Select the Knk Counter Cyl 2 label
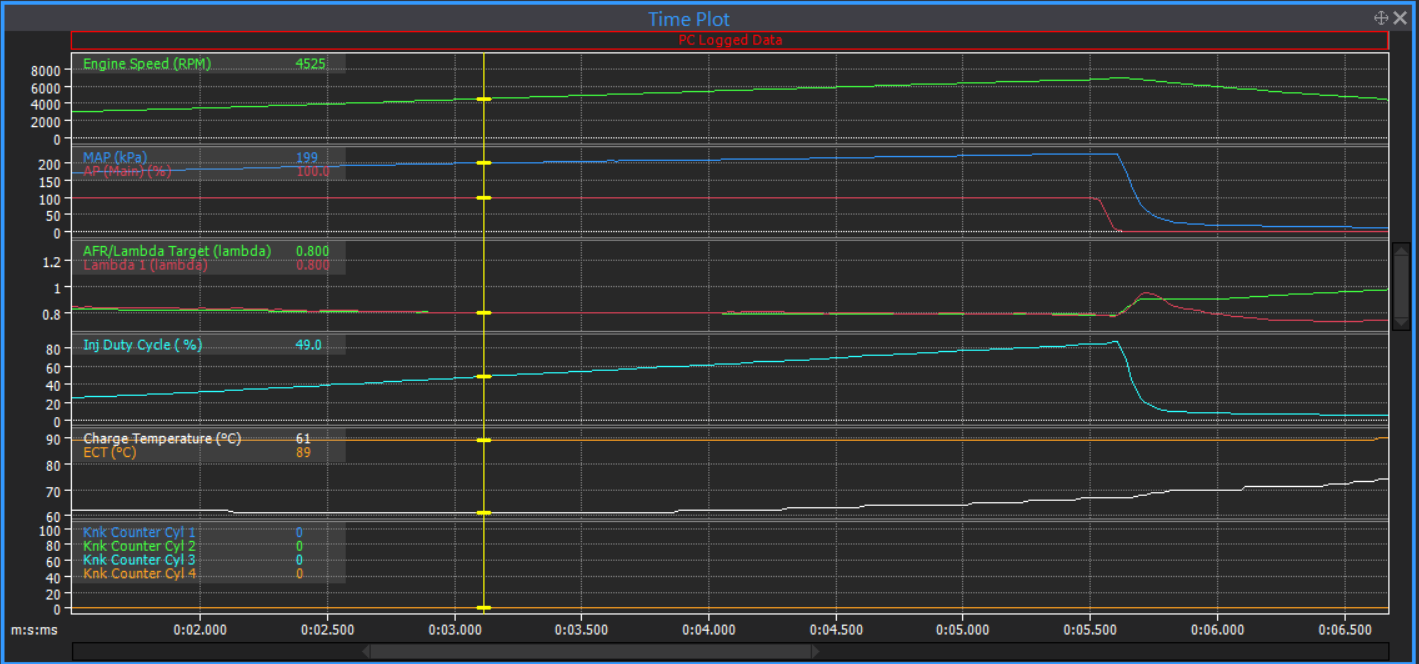The width and height of the screenshot is (1419, 664). tap(140, 546)
